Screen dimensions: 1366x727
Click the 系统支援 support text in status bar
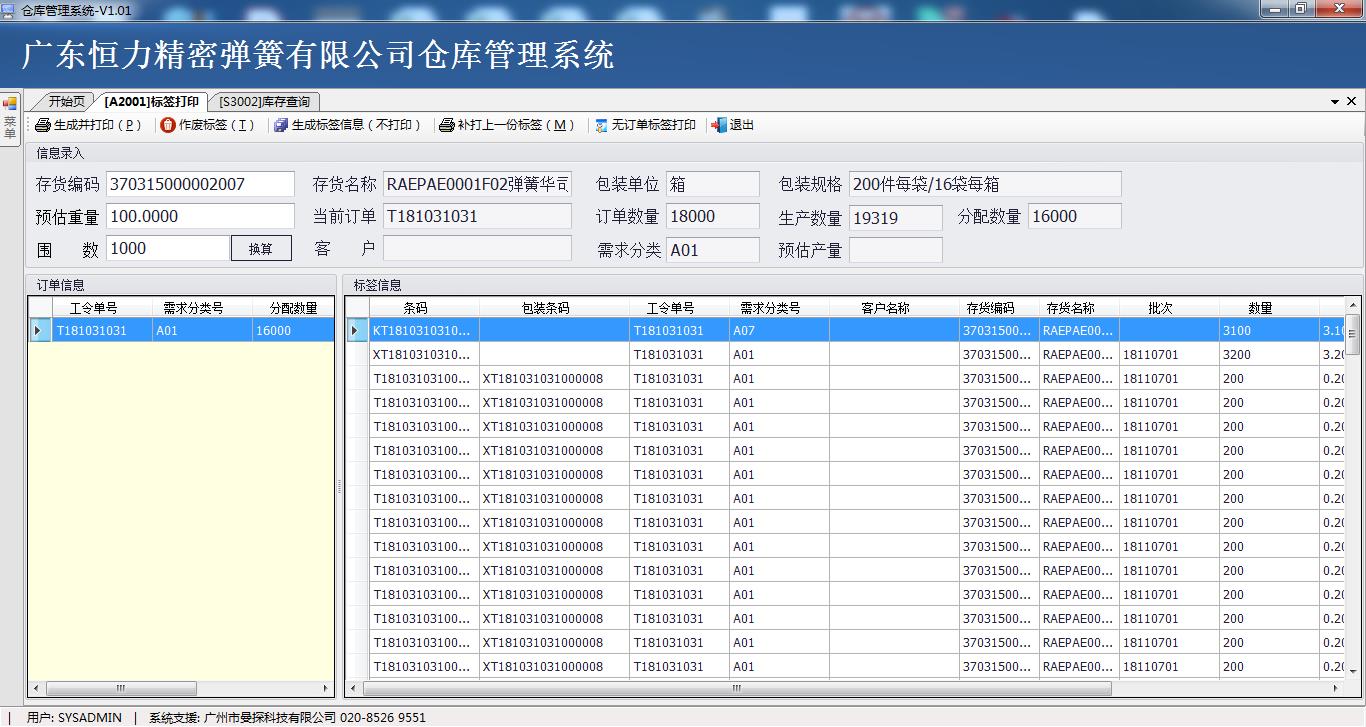(x=287, y=717)
